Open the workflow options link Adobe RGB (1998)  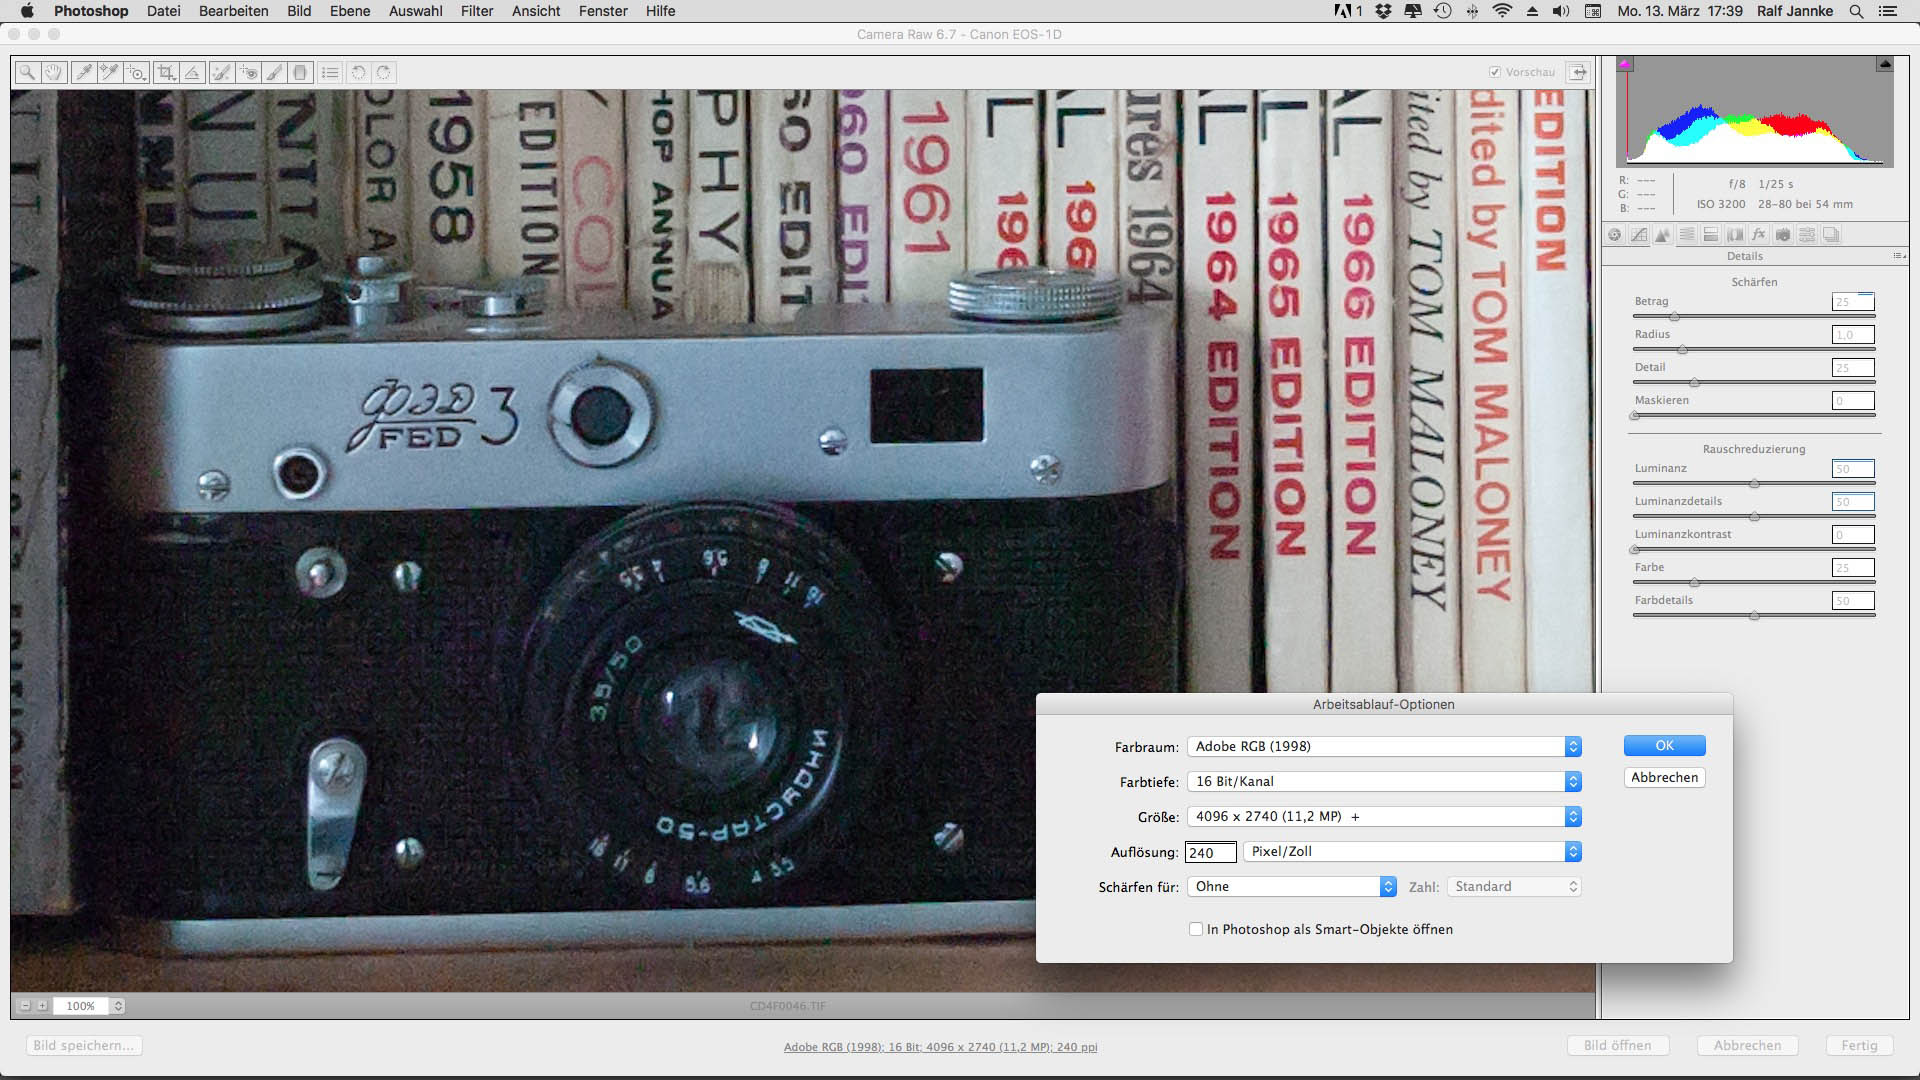940,1047
